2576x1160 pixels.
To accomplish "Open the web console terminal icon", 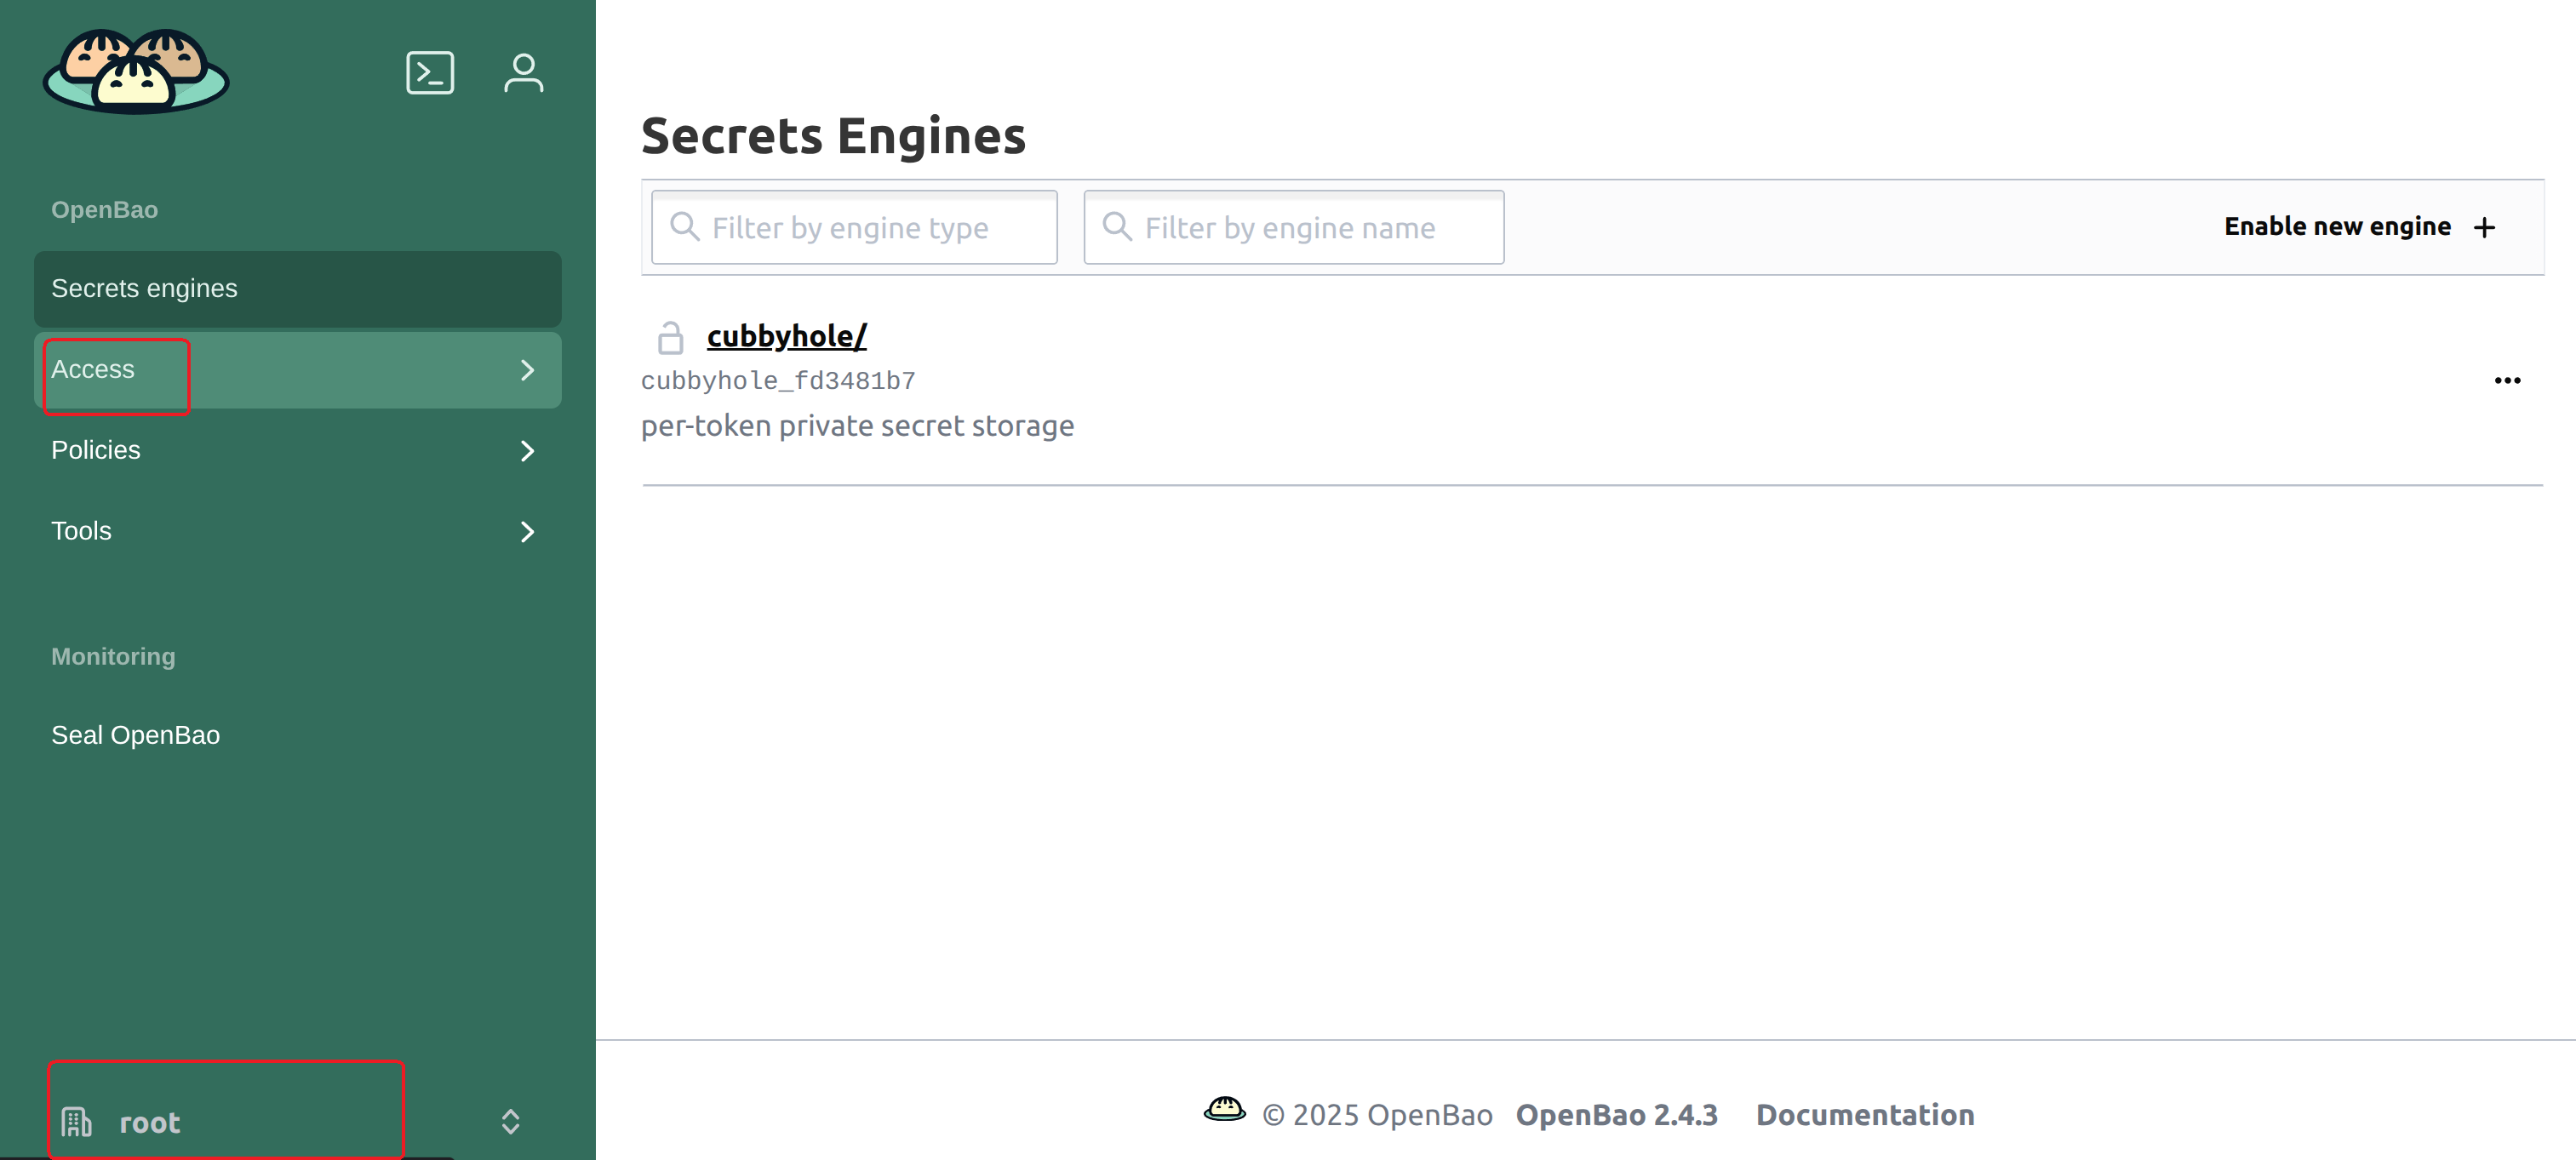I will (430, 72).
